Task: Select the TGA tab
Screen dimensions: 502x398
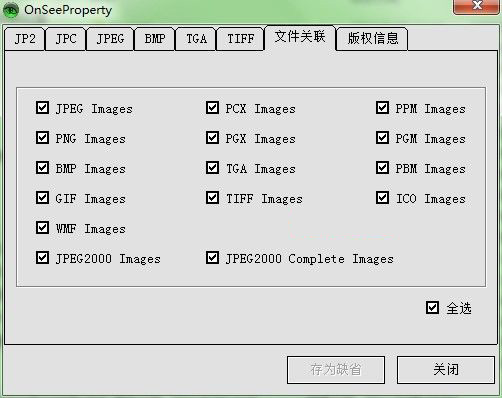Action: tap(196, 39)
